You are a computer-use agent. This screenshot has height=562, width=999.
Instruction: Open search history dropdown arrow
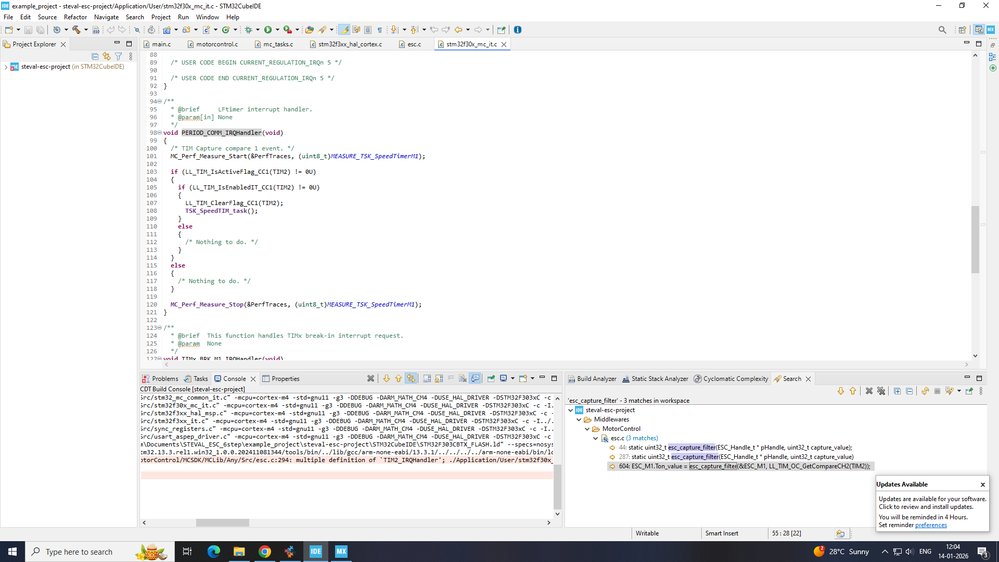[959, 391]
